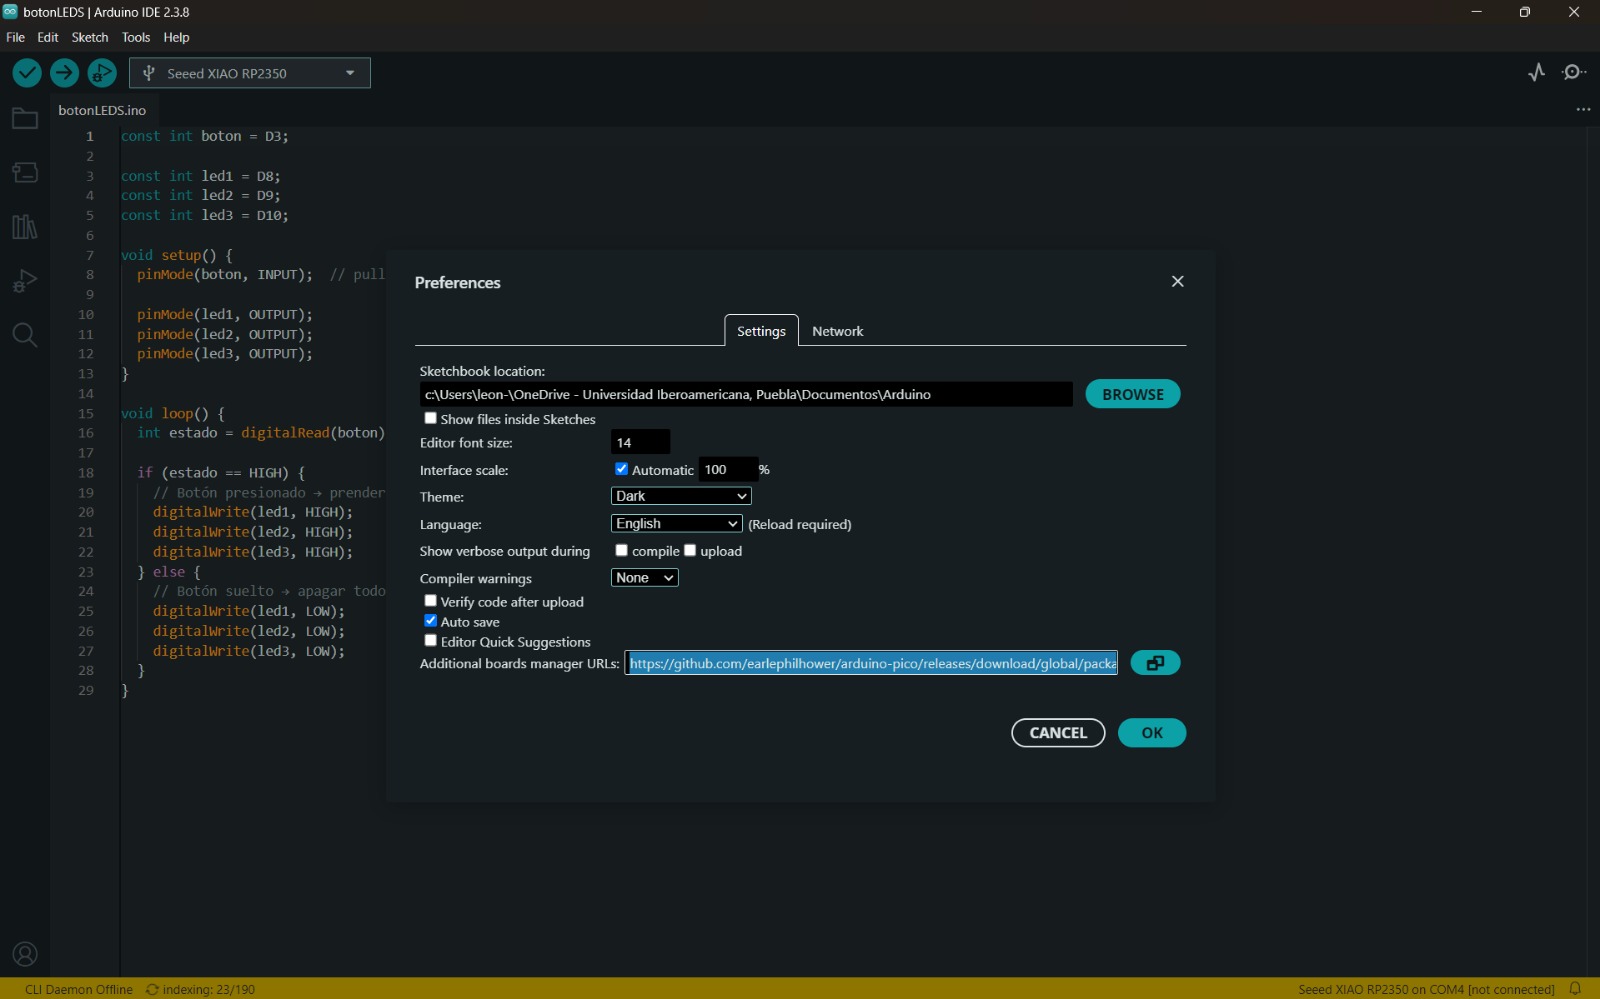Click the Additional boards manager URLs field
The image size is (1600, 999).
click(872, 663)
